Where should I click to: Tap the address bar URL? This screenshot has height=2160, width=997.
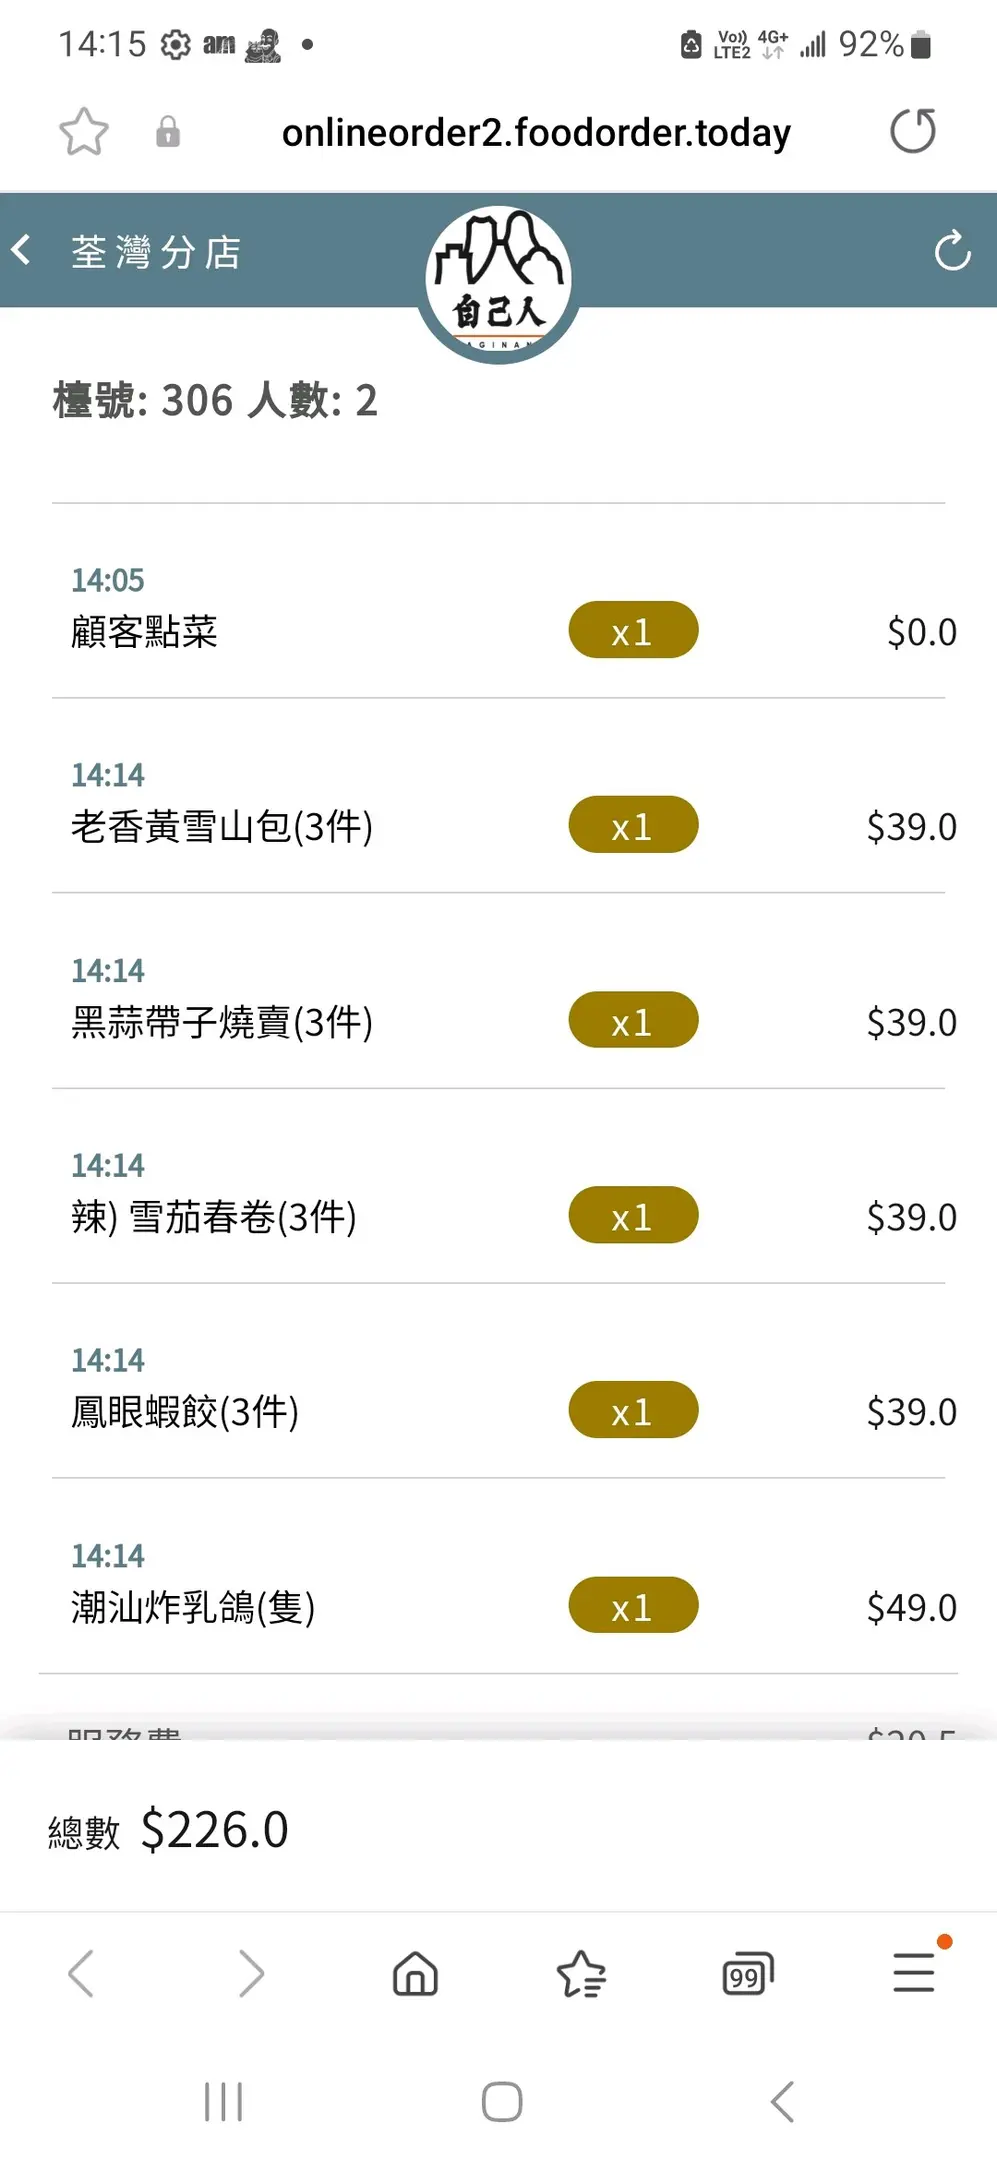pyautogui.click(x=536, y=132)
